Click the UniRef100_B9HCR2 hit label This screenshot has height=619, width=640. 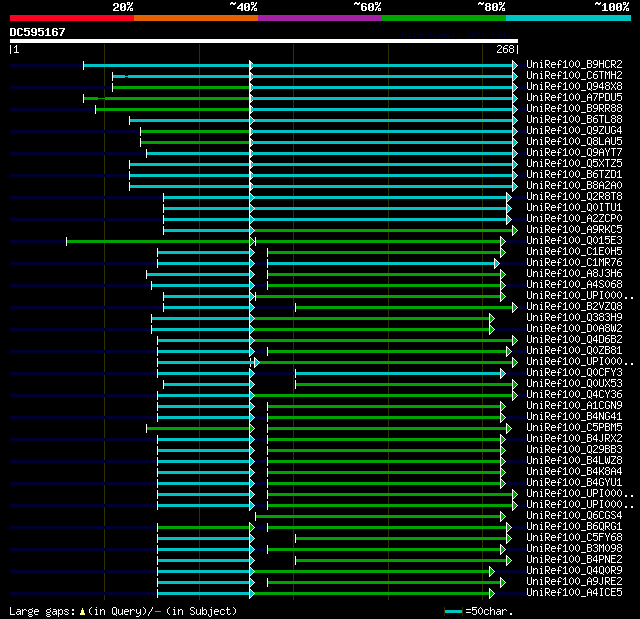574,64
